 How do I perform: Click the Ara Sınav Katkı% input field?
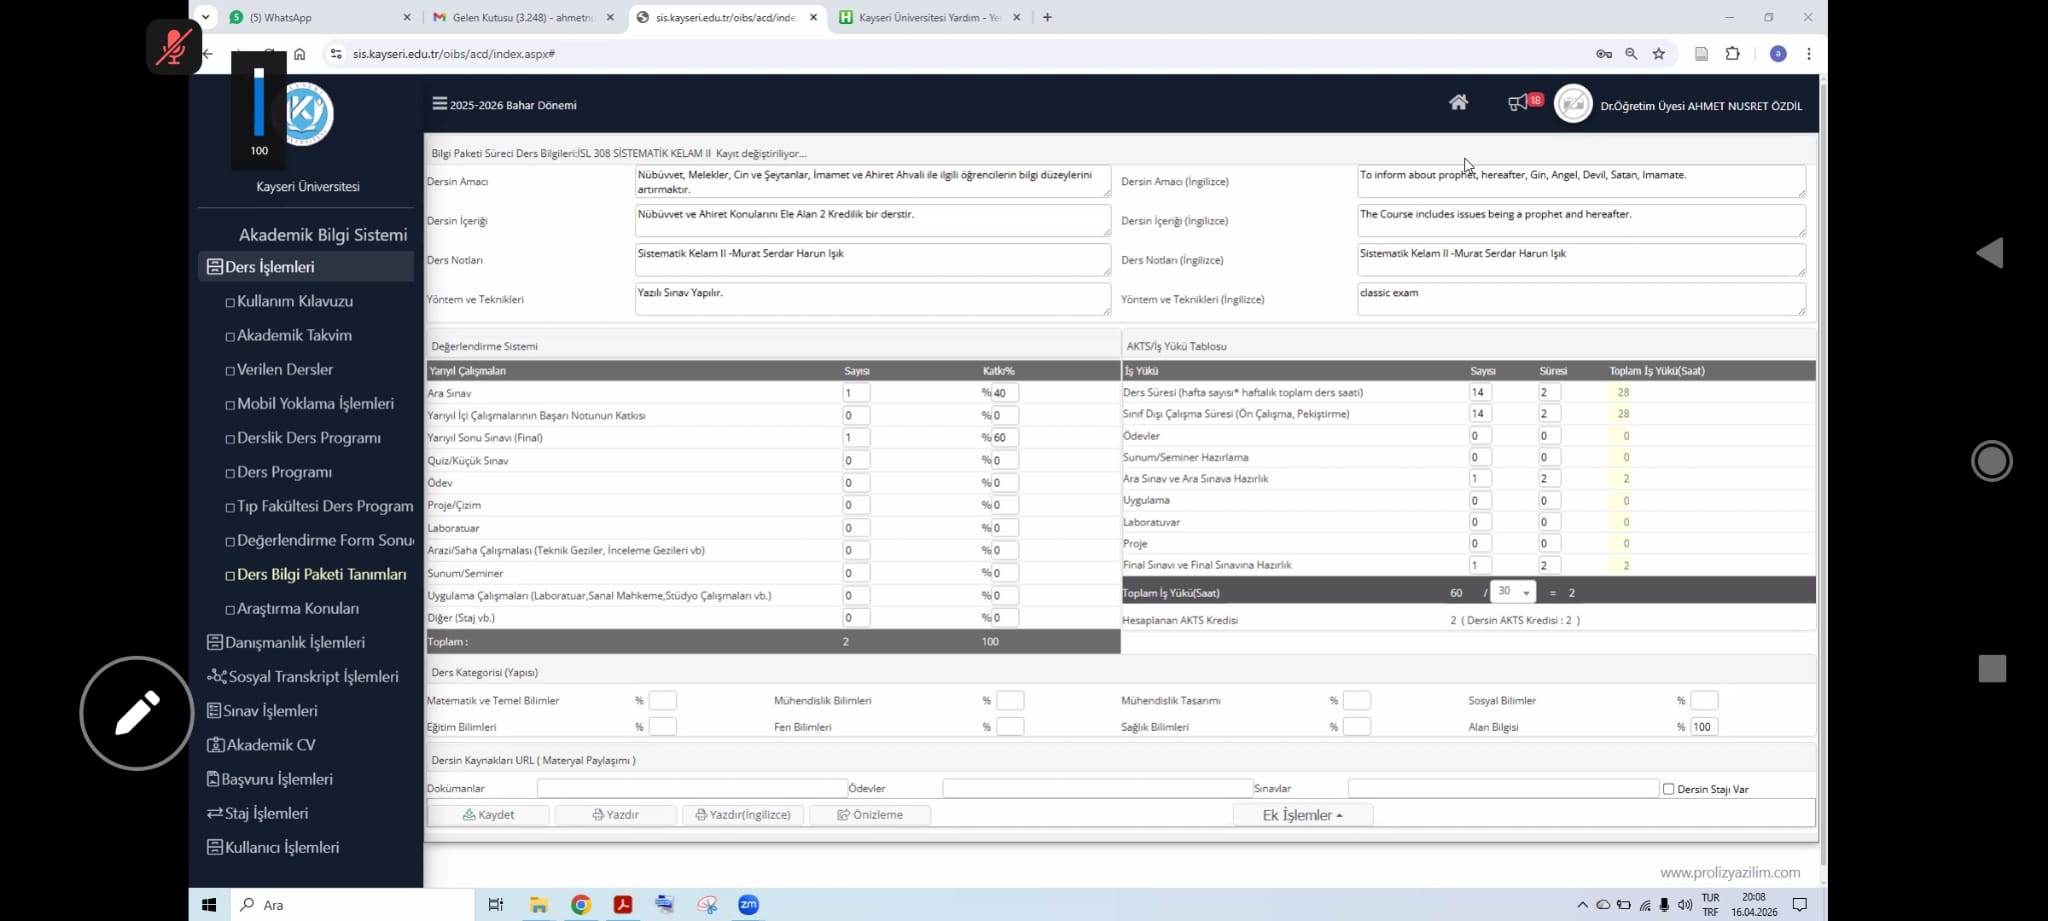pos(1004,393)
